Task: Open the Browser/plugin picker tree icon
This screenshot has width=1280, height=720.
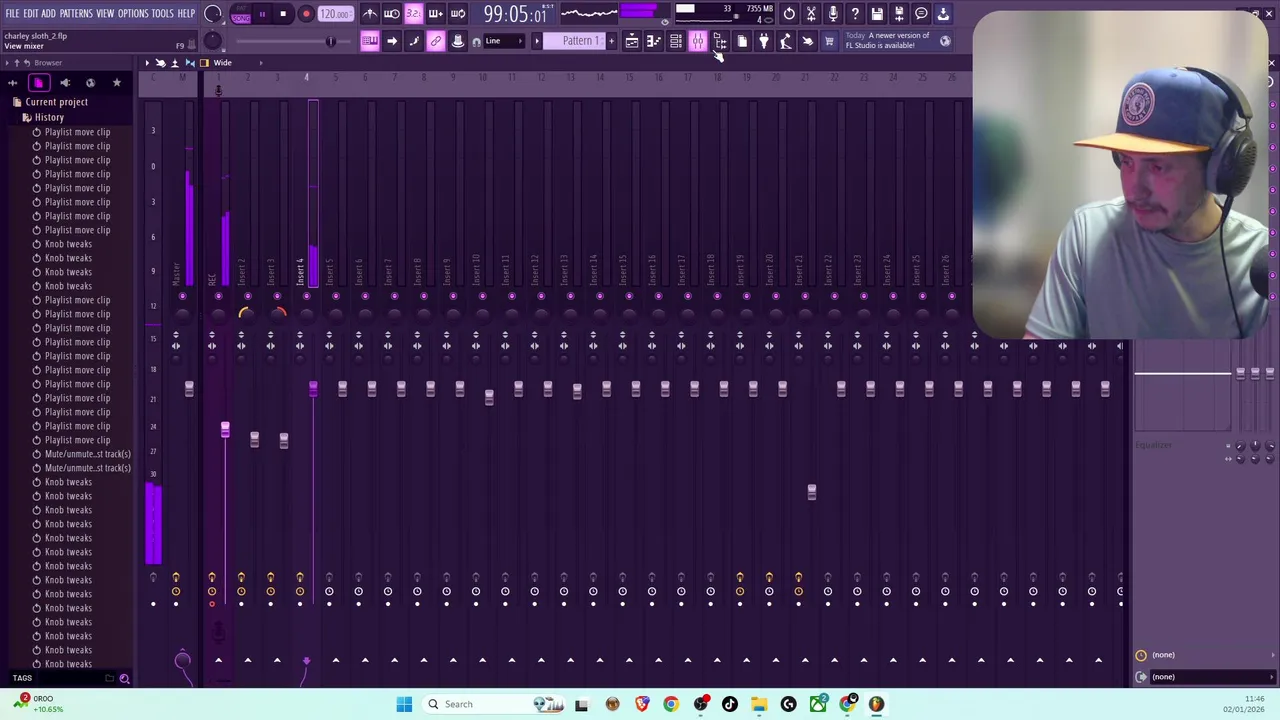Action: [720, 41]
